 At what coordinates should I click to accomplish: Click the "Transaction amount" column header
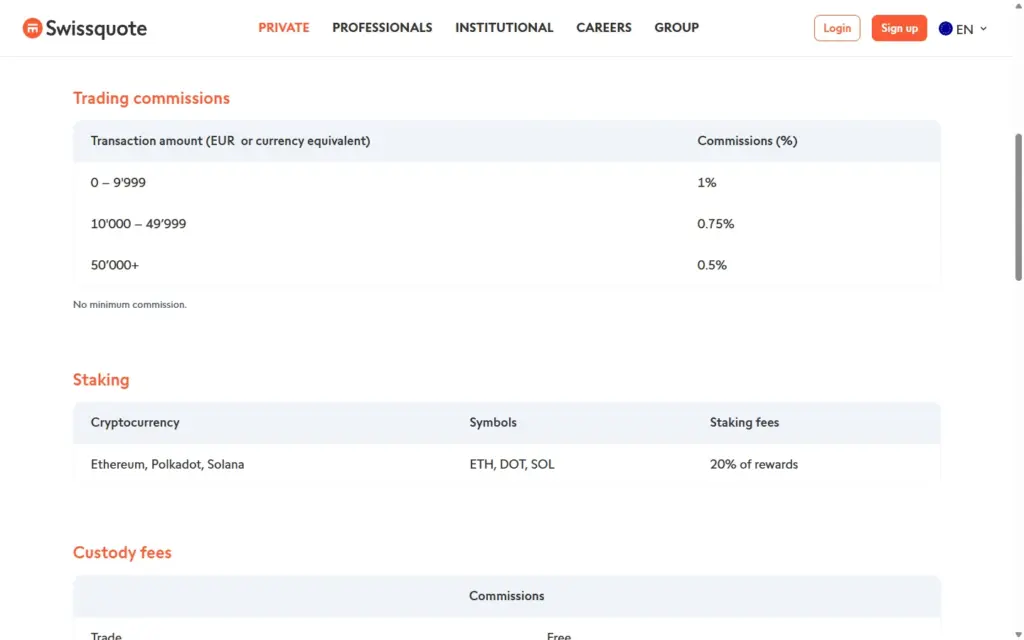click(x=231, y=141)
